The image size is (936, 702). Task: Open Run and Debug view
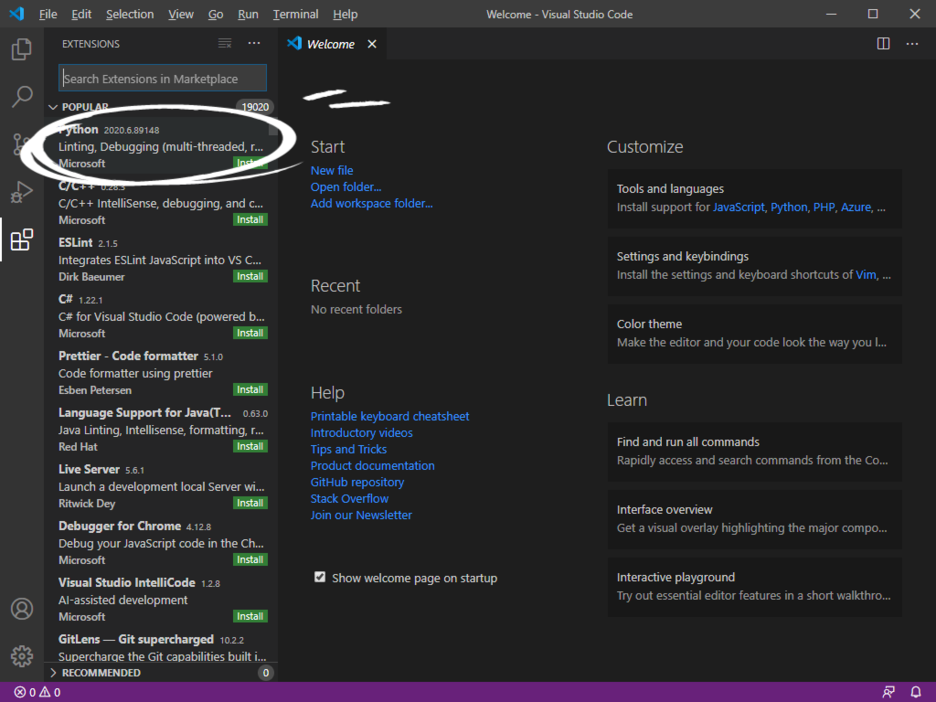click(x=21, y=192)
